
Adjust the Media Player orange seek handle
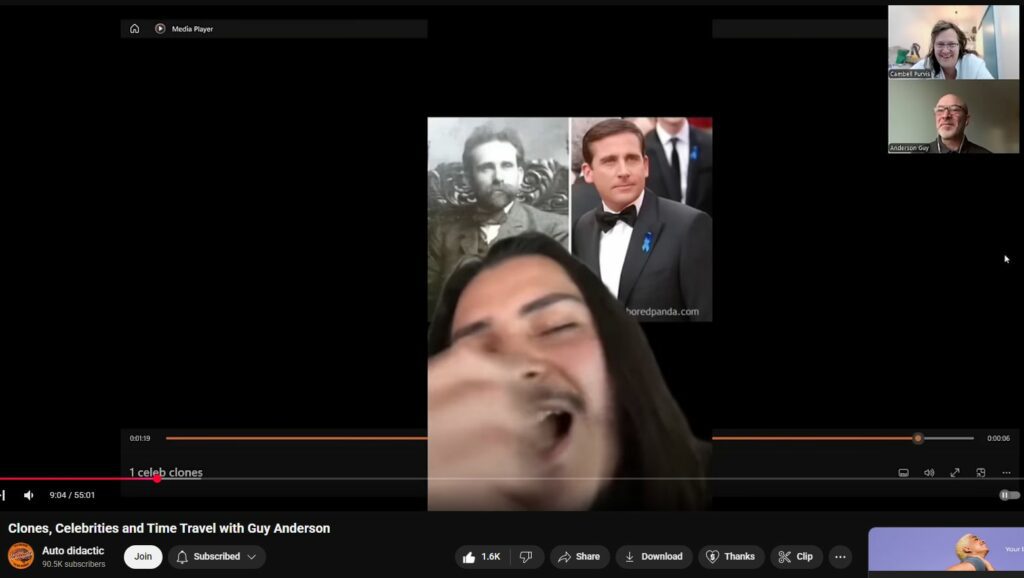(918, 438)
